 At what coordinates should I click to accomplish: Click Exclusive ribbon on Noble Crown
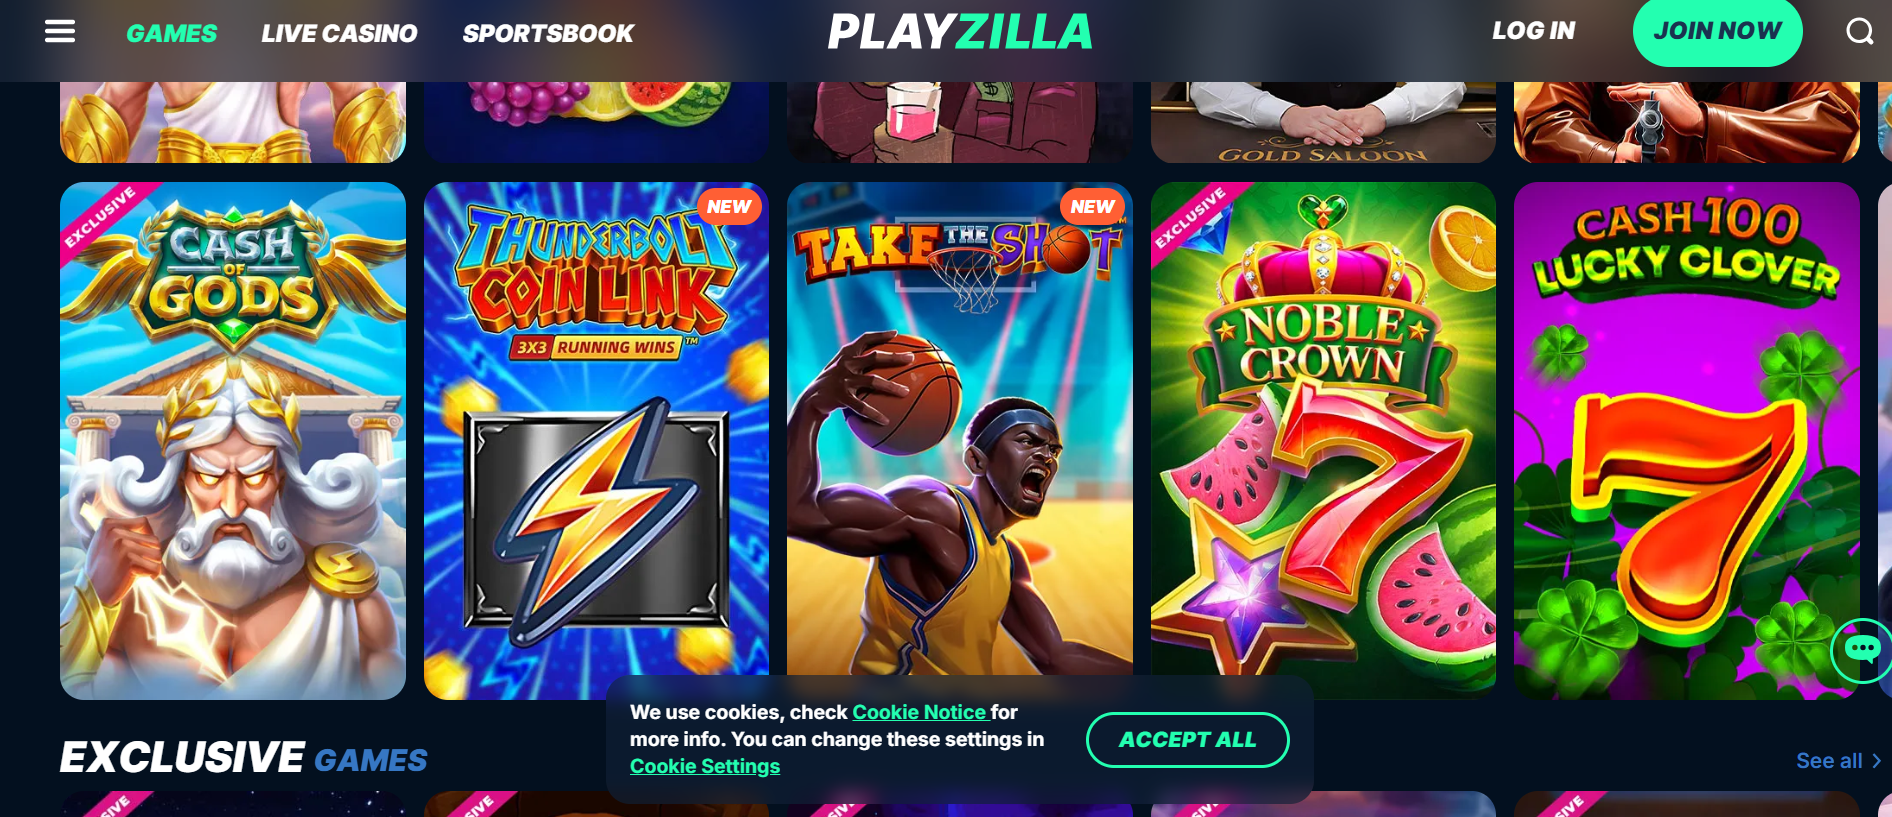[1190, 216]
